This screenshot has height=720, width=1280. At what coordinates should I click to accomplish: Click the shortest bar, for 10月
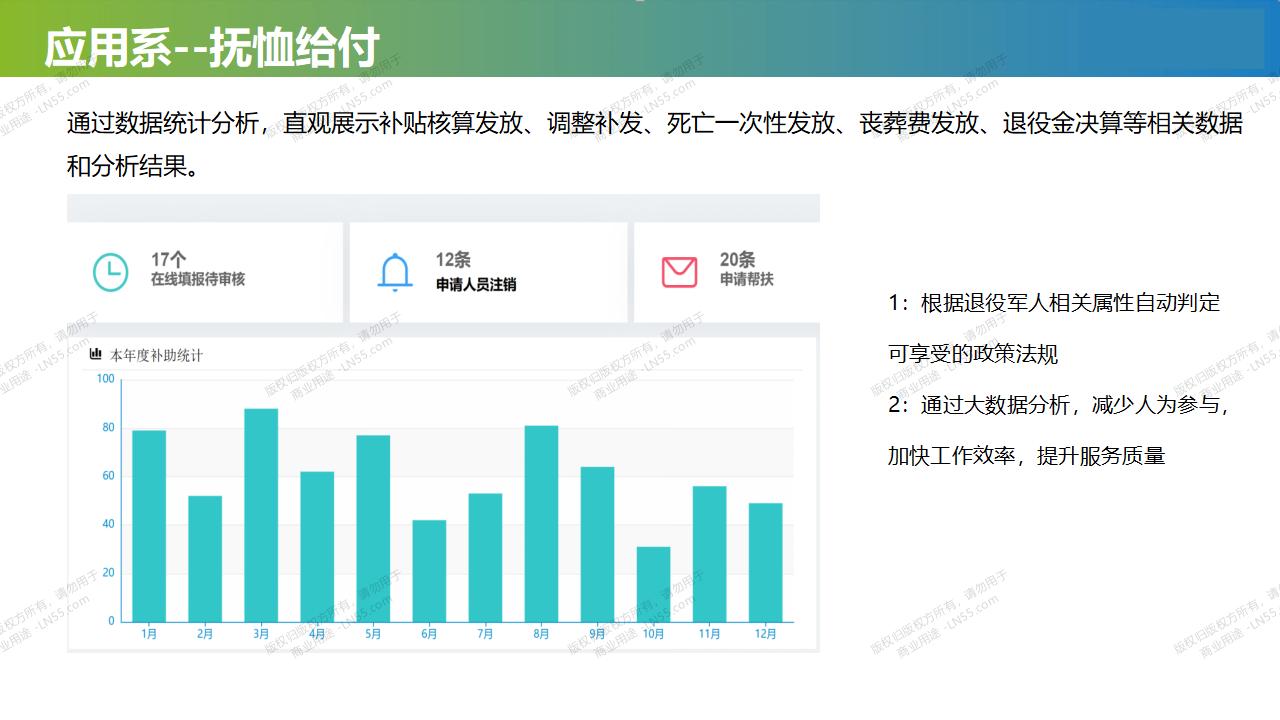(653, 584)
